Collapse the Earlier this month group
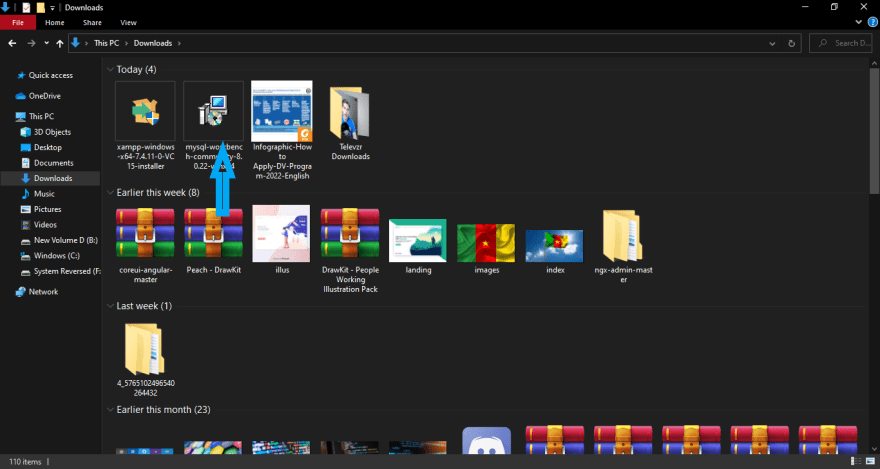The width and height of the screenshot is (880, 469). pos(110,410)
